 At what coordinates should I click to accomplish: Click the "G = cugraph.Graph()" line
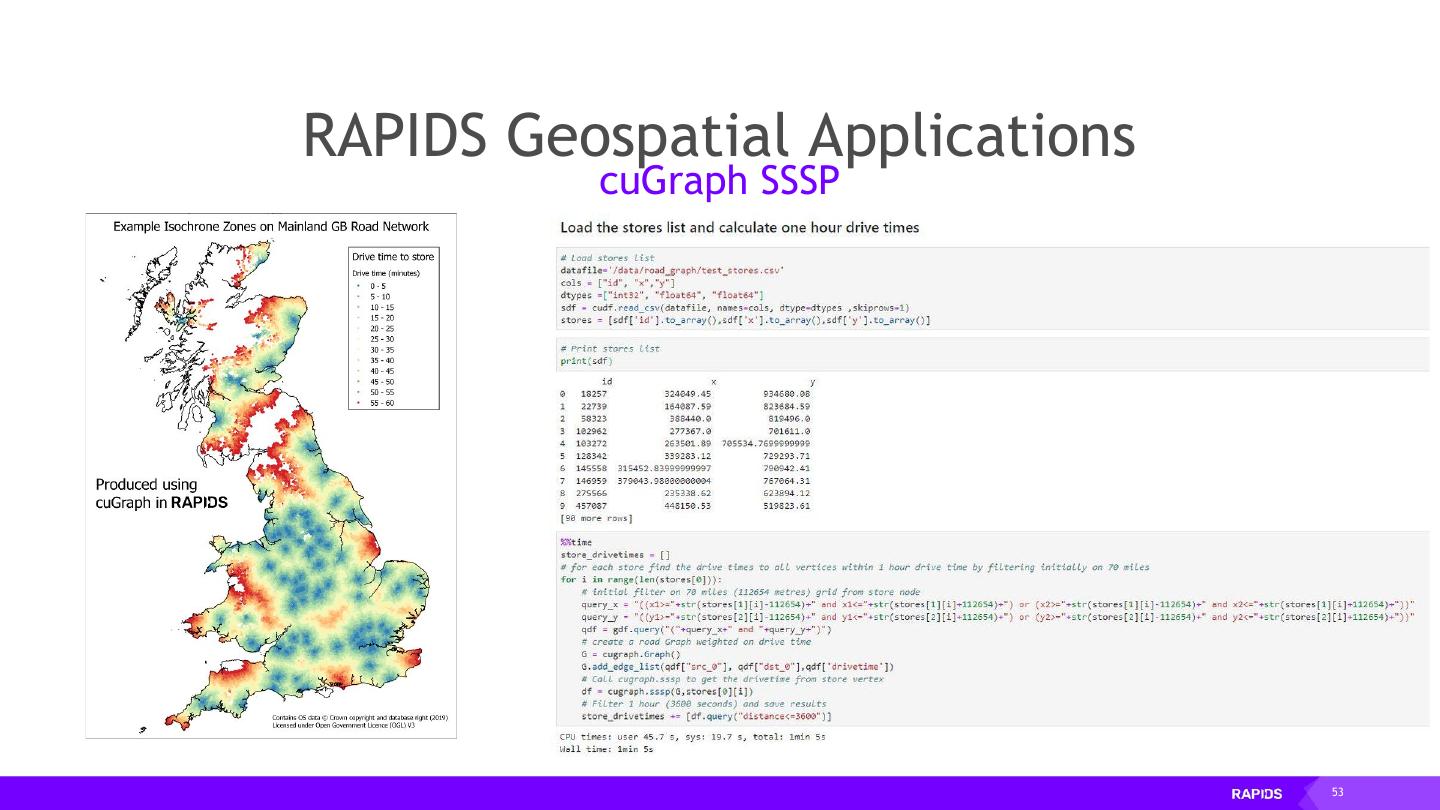point(630,654)
